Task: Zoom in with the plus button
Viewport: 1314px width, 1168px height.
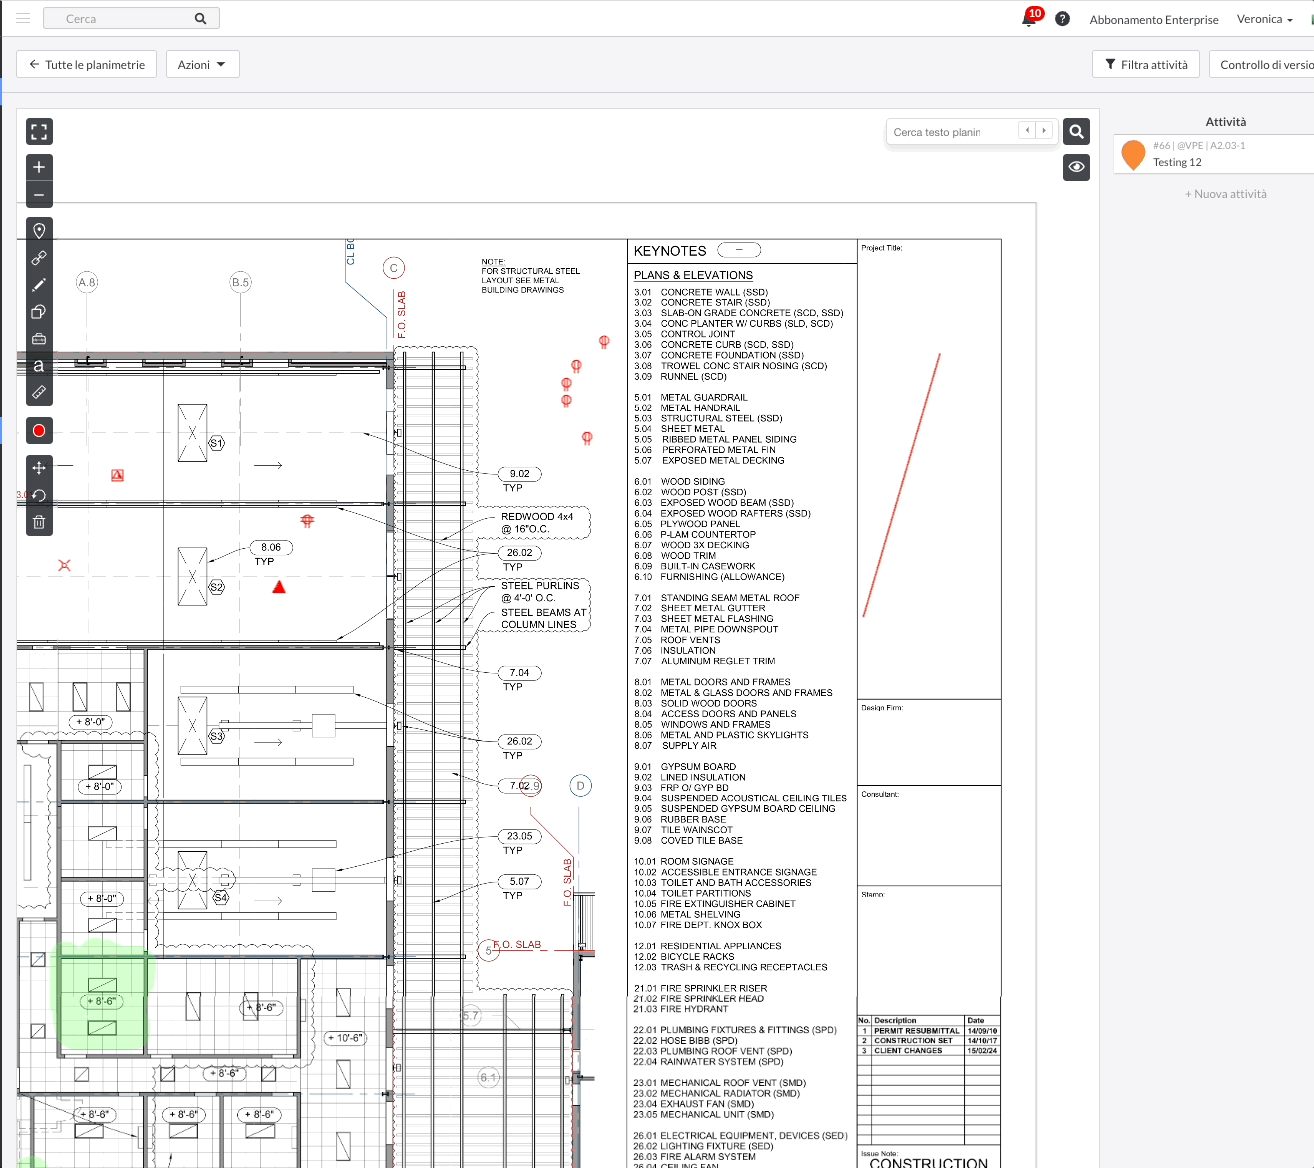Action: (39, 167)
